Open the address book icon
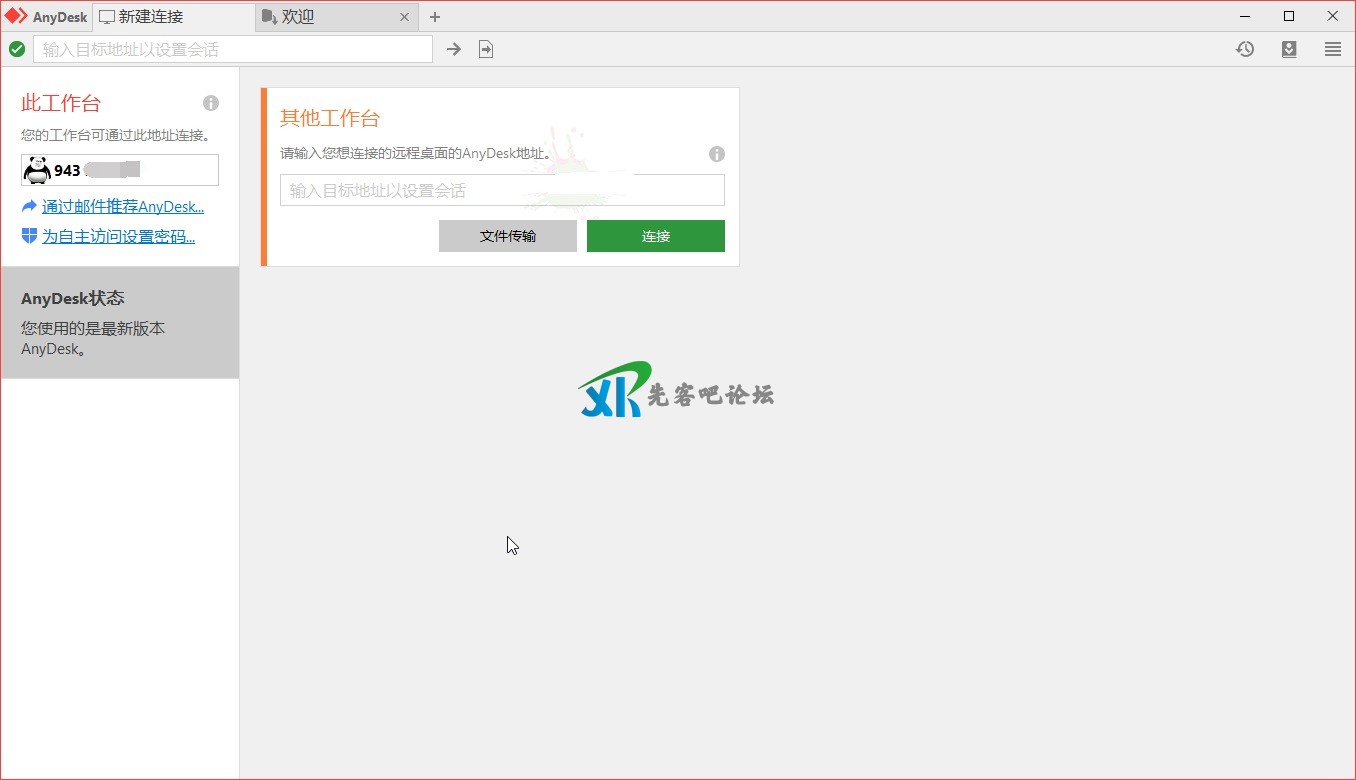This screenshot has width=1356, height=780. click(x=1289, y=48)
